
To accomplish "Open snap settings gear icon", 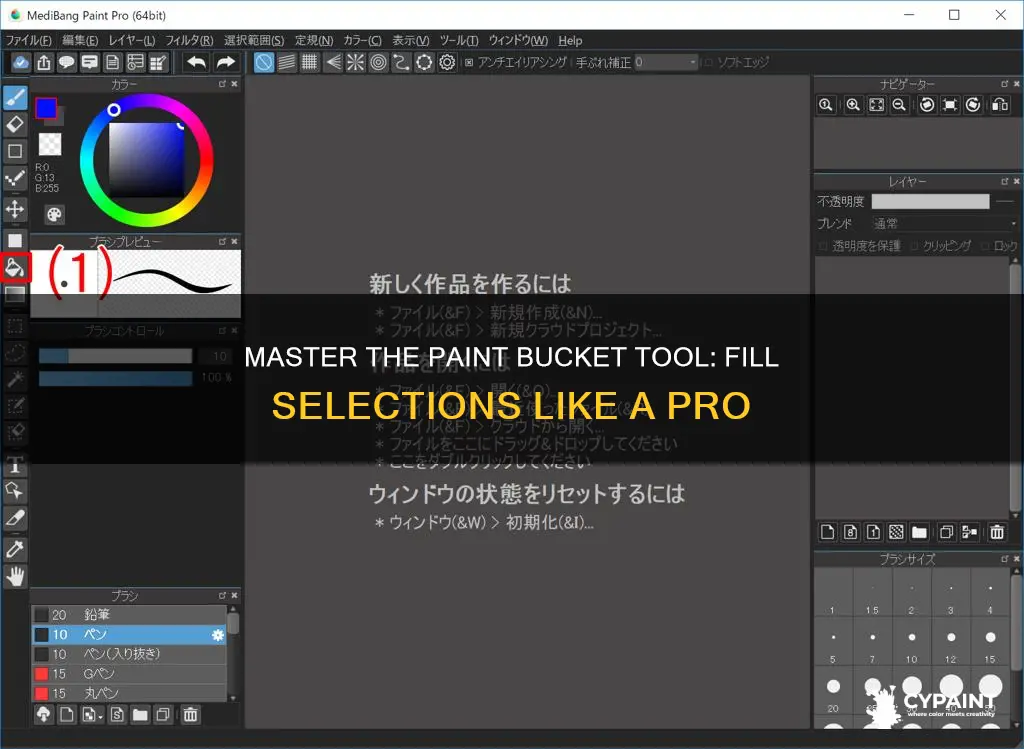I will coord(447,63).
